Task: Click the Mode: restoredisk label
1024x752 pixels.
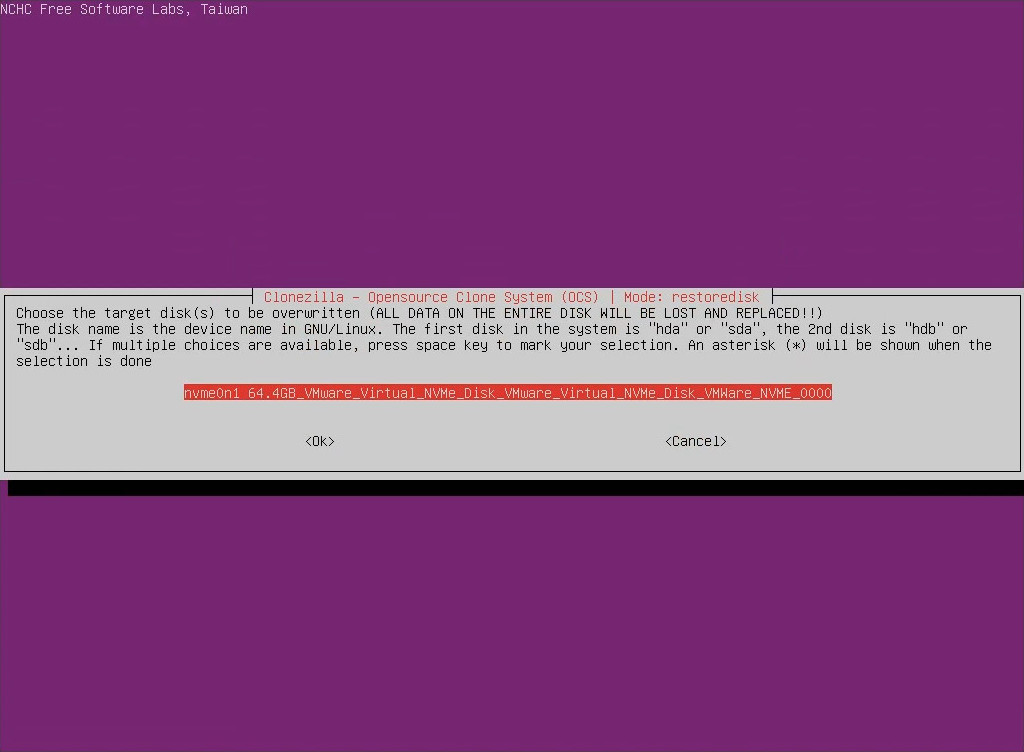Action: point(691,297)
